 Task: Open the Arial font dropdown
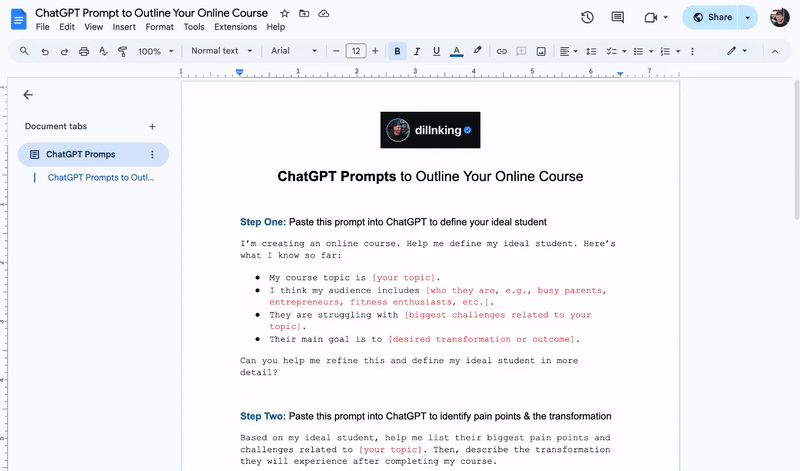[294, 51]
